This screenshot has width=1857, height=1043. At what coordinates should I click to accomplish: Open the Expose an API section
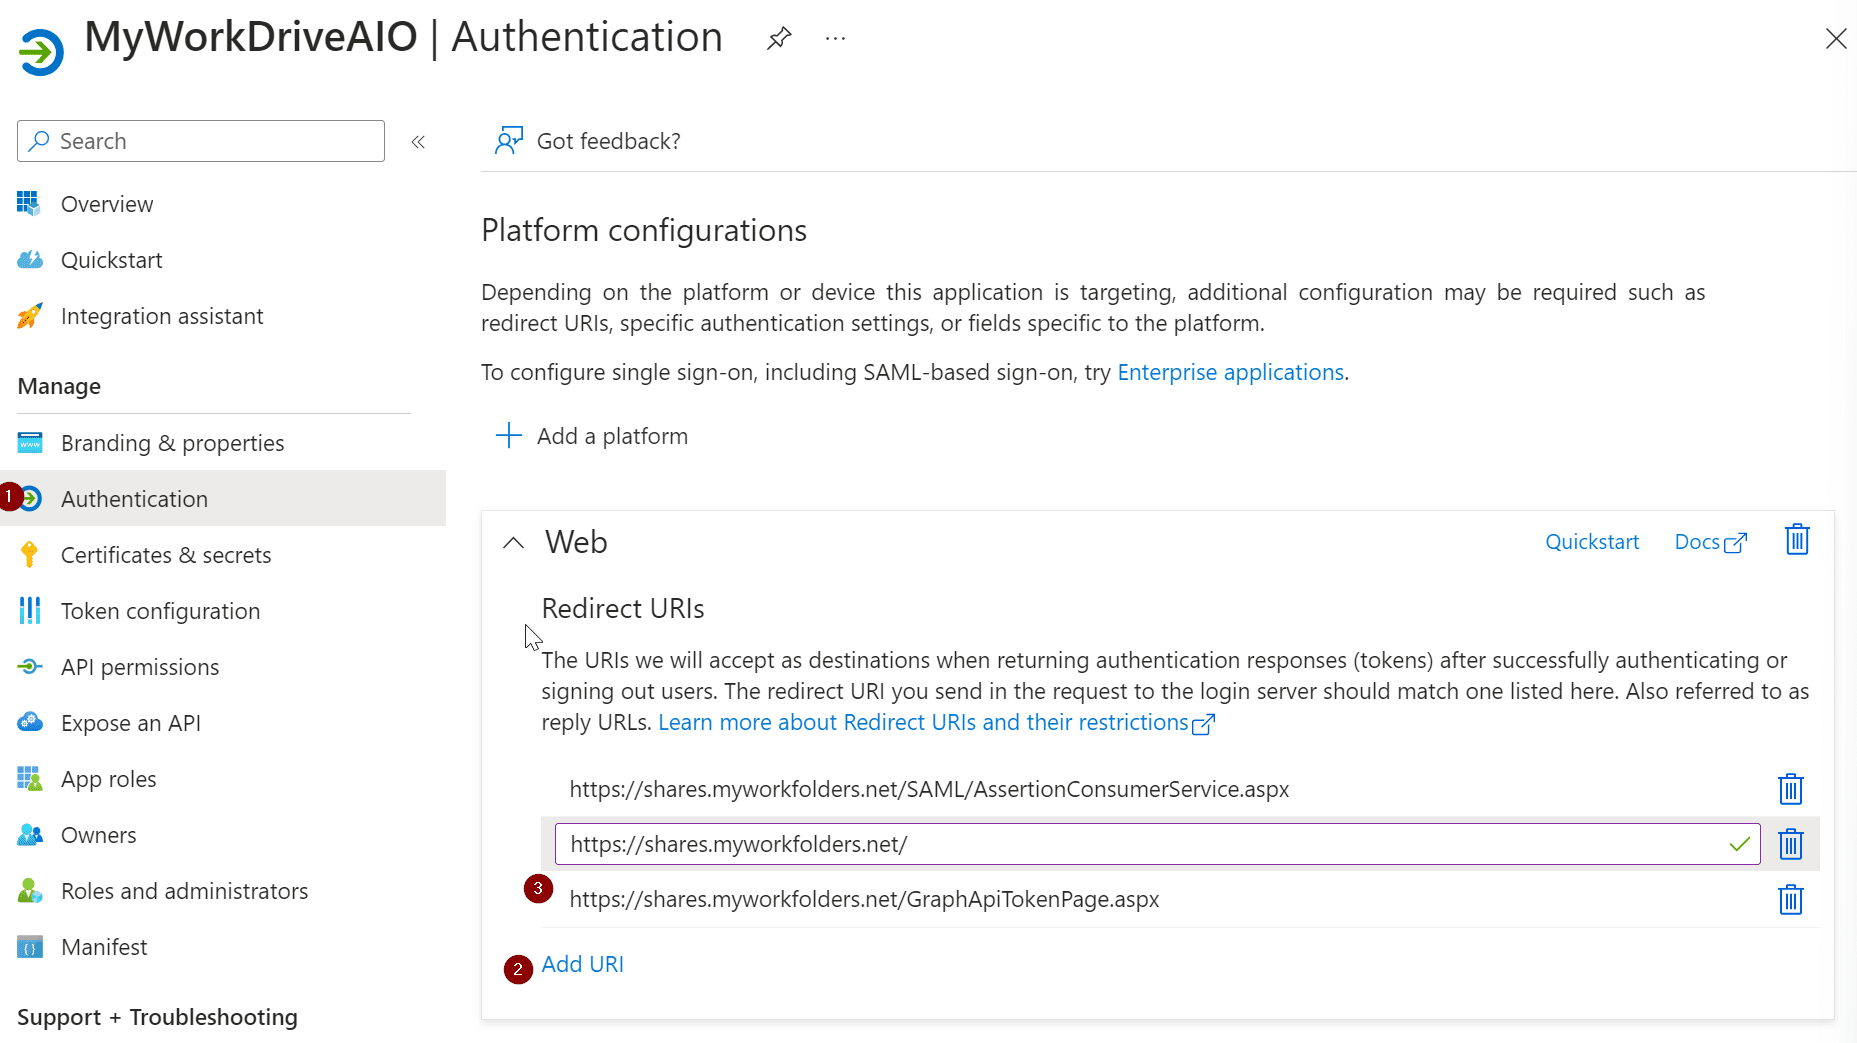pos(131,722)
